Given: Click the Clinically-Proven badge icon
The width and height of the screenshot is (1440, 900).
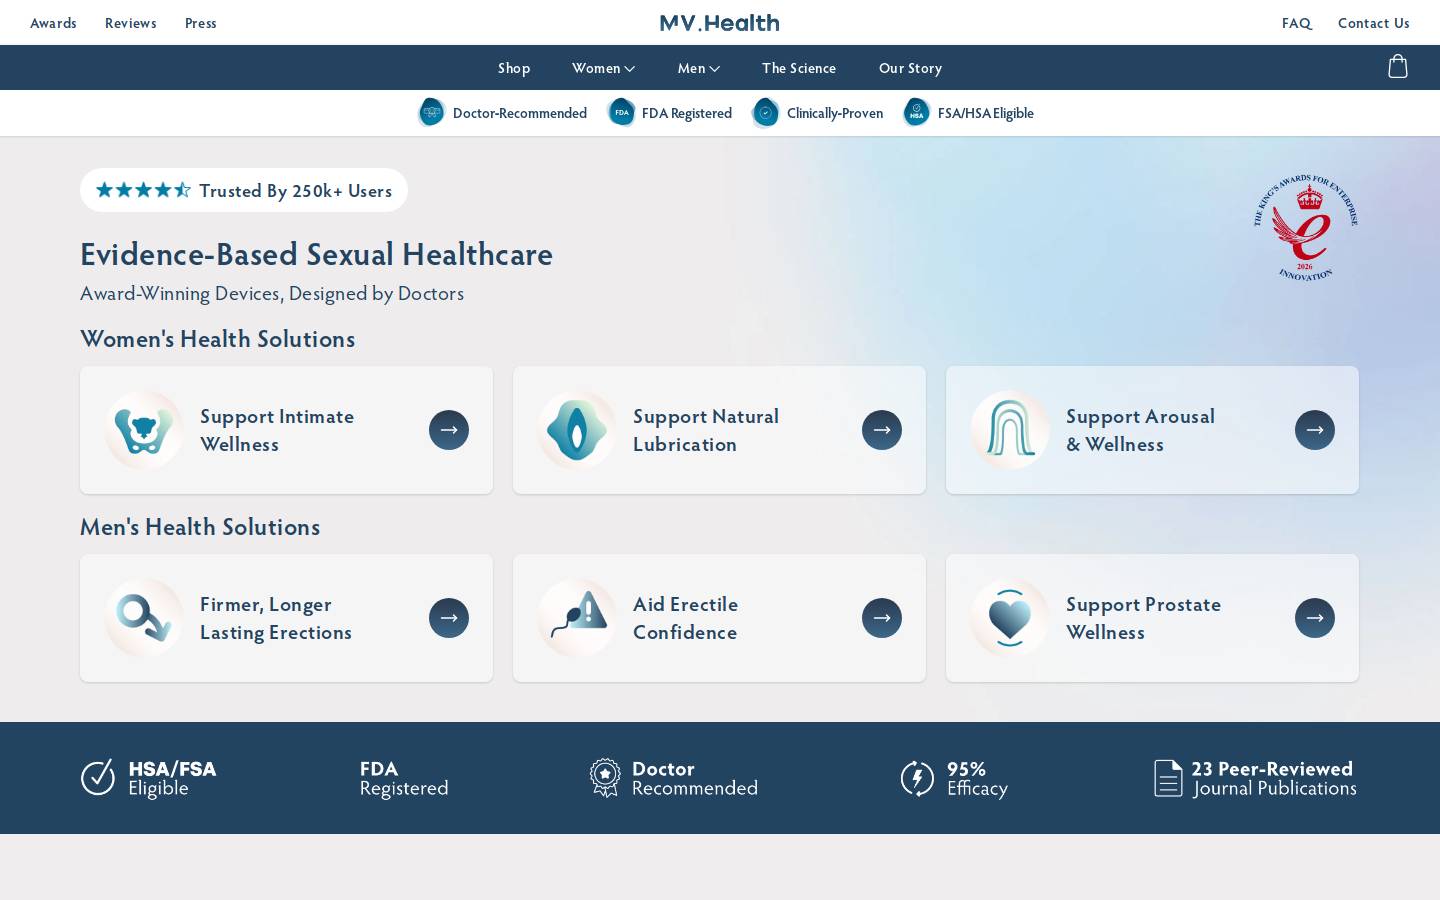Looking at the screenshot, I should click(765, 112).
